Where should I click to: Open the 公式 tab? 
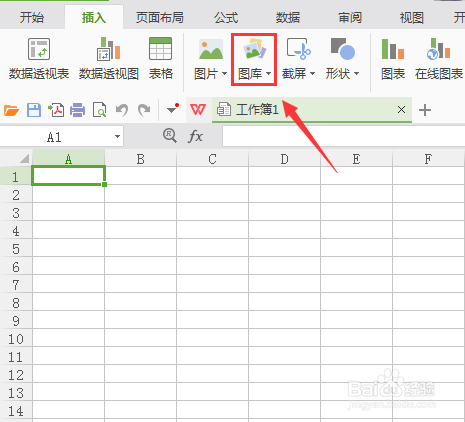point(226,17)
